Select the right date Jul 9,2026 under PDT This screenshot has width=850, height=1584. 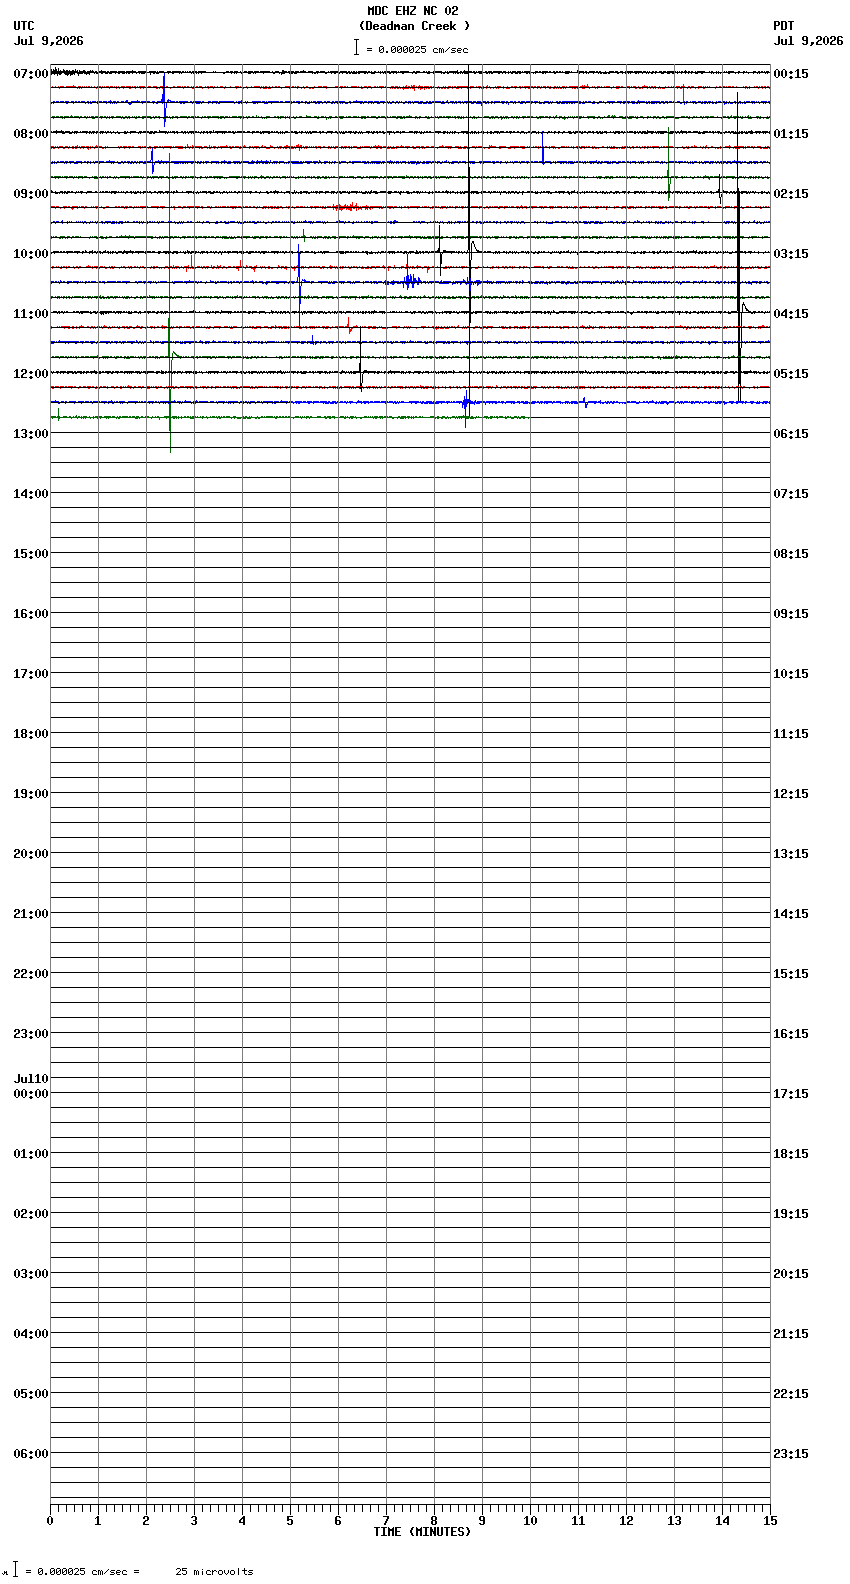[808, 41]
